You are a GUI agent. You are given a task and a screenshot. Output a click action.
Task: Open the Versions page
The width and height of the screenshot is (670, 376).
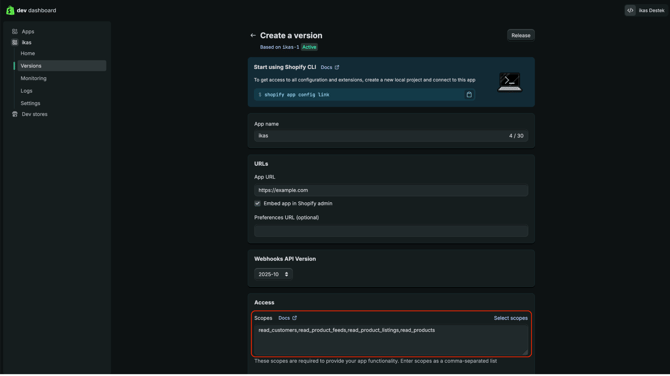[62, 66]
